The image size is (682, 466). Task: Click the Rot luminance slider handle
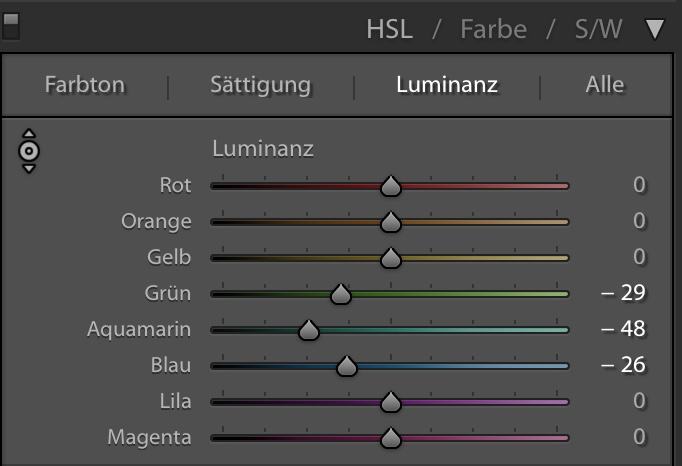pyautogui.click(x=391, y=186)
